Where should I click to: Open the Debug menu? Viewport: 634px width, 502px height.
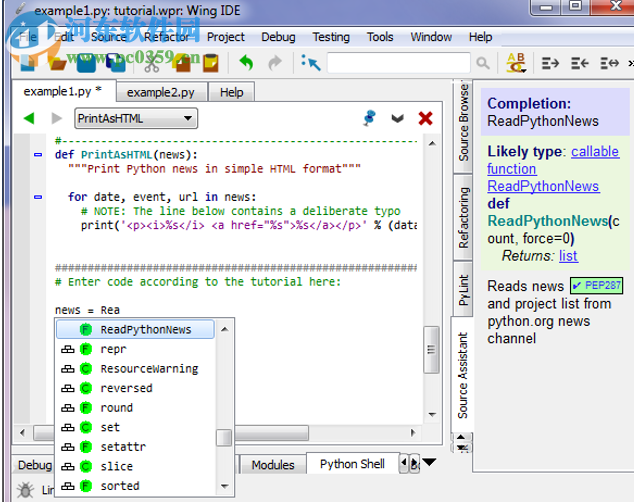click(278, 37)
